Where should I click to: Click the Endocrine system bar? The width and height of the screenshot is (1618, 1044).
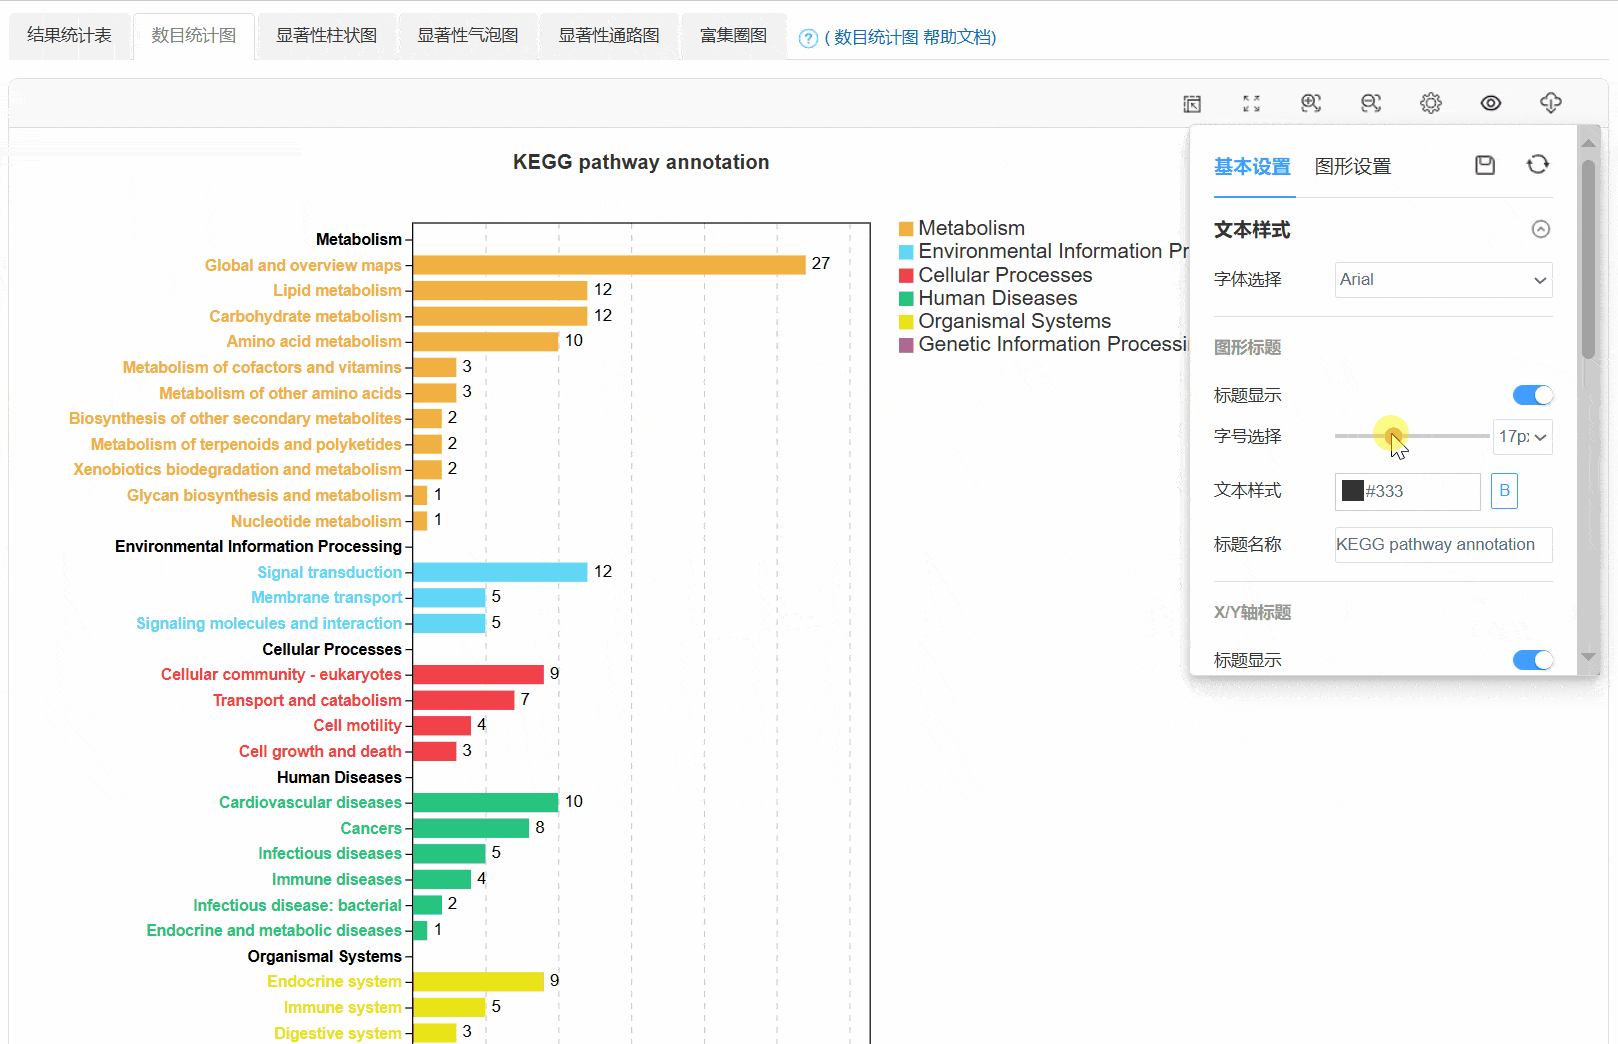click(x=478, y=982)
